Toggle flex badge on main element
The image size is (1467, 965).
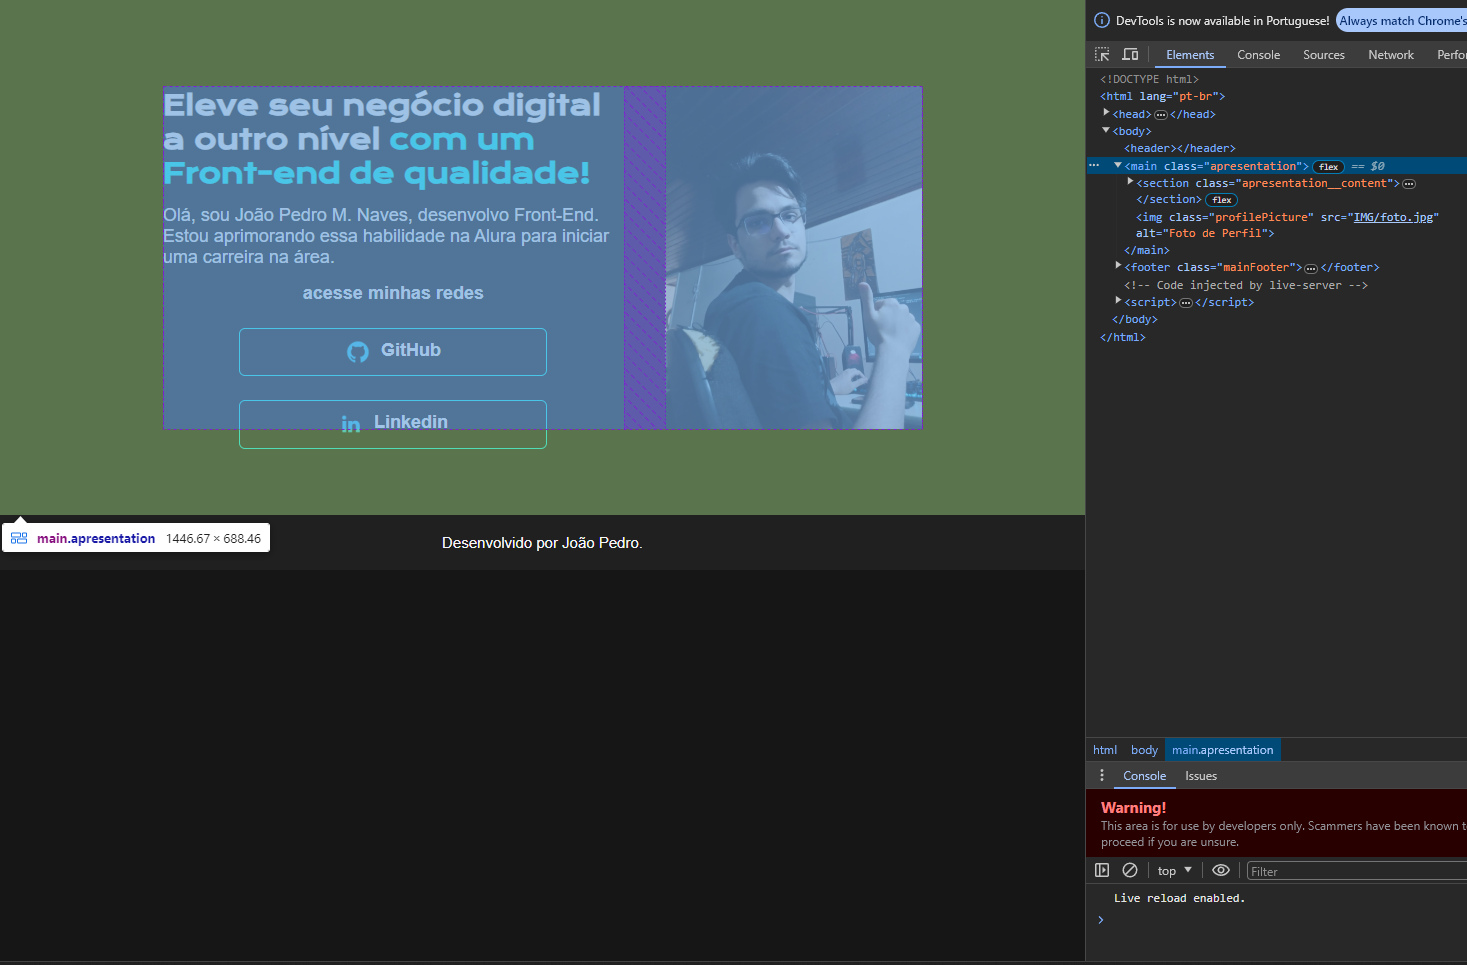pyautogui.click(x=1329, y=167)
